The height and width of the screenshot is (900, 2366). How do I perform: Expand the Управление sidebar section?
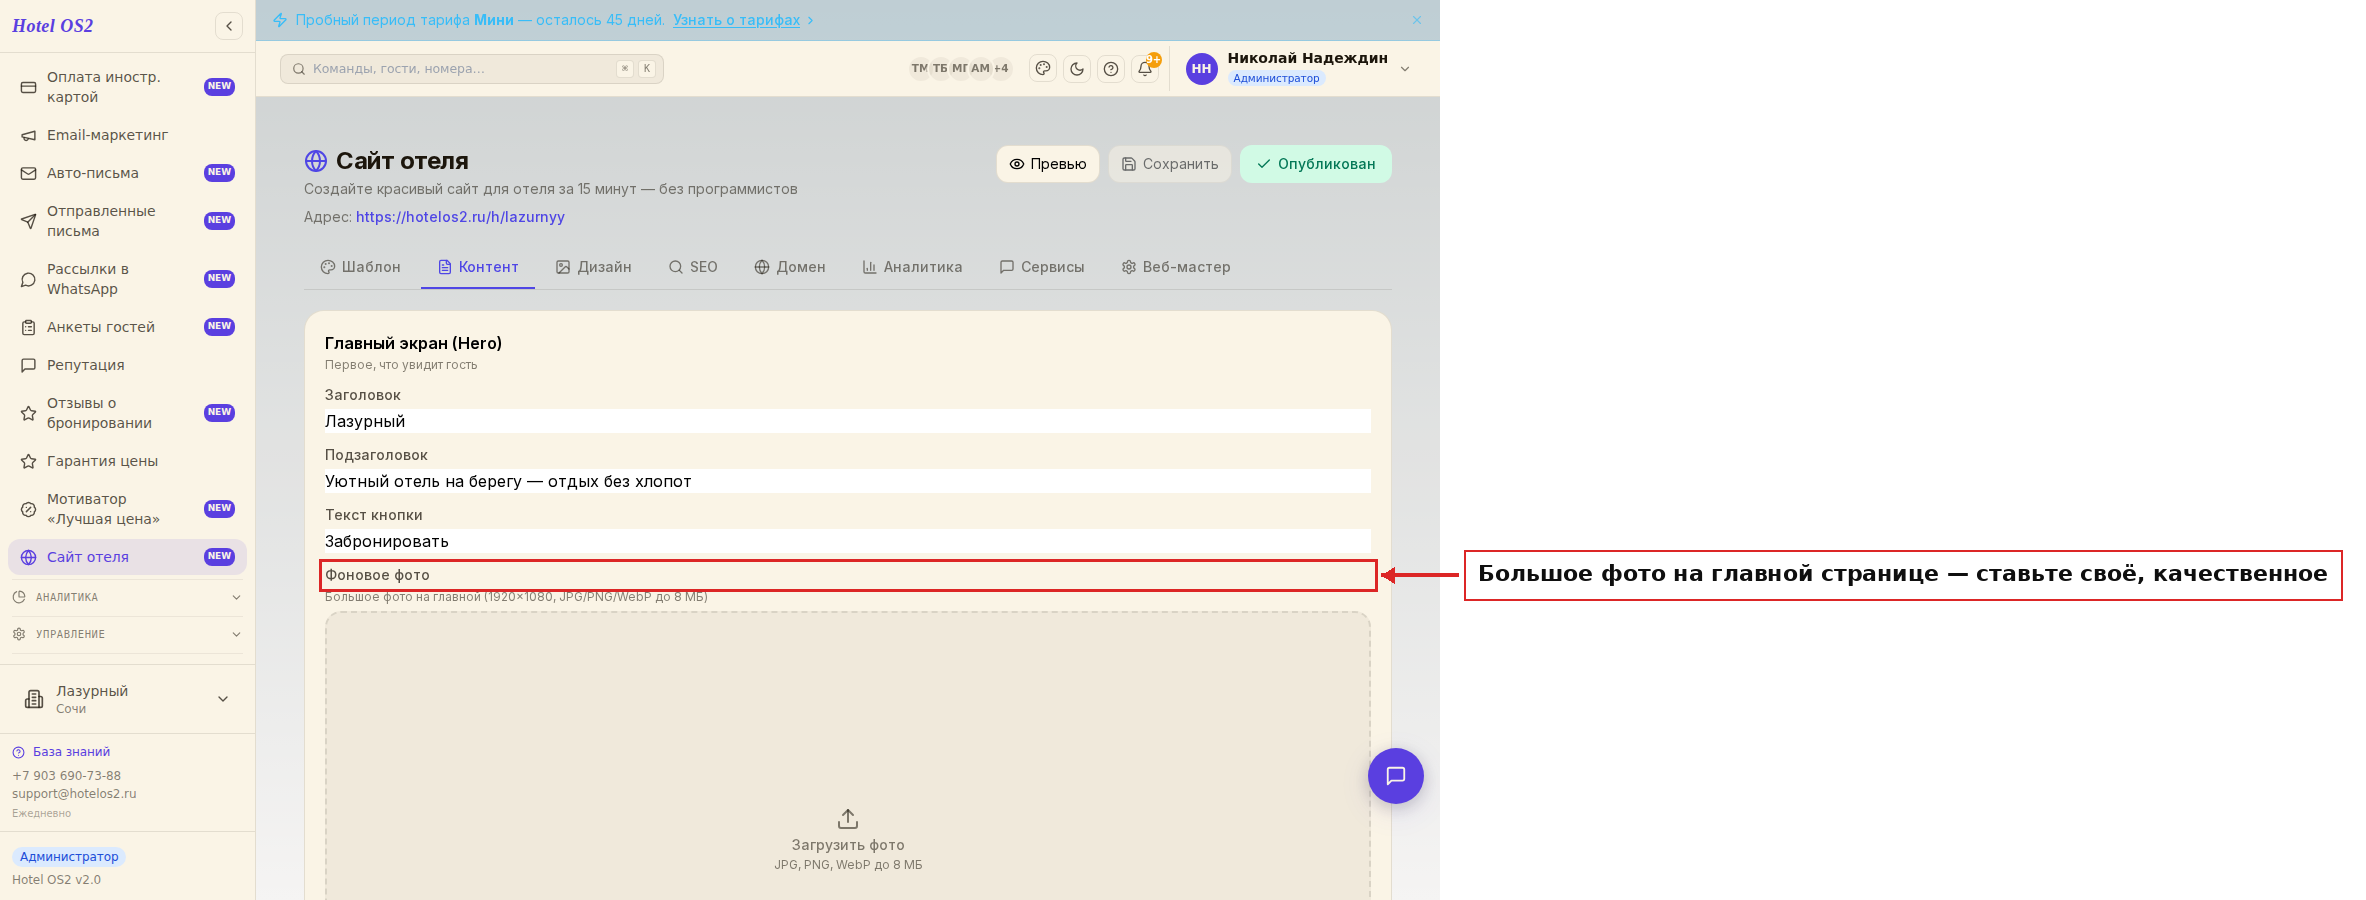pos(128,634)
